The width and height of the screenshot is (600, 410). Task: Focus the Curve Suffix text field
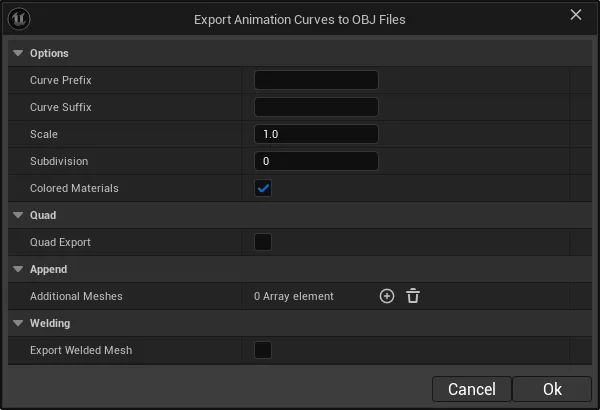point(316,107)
